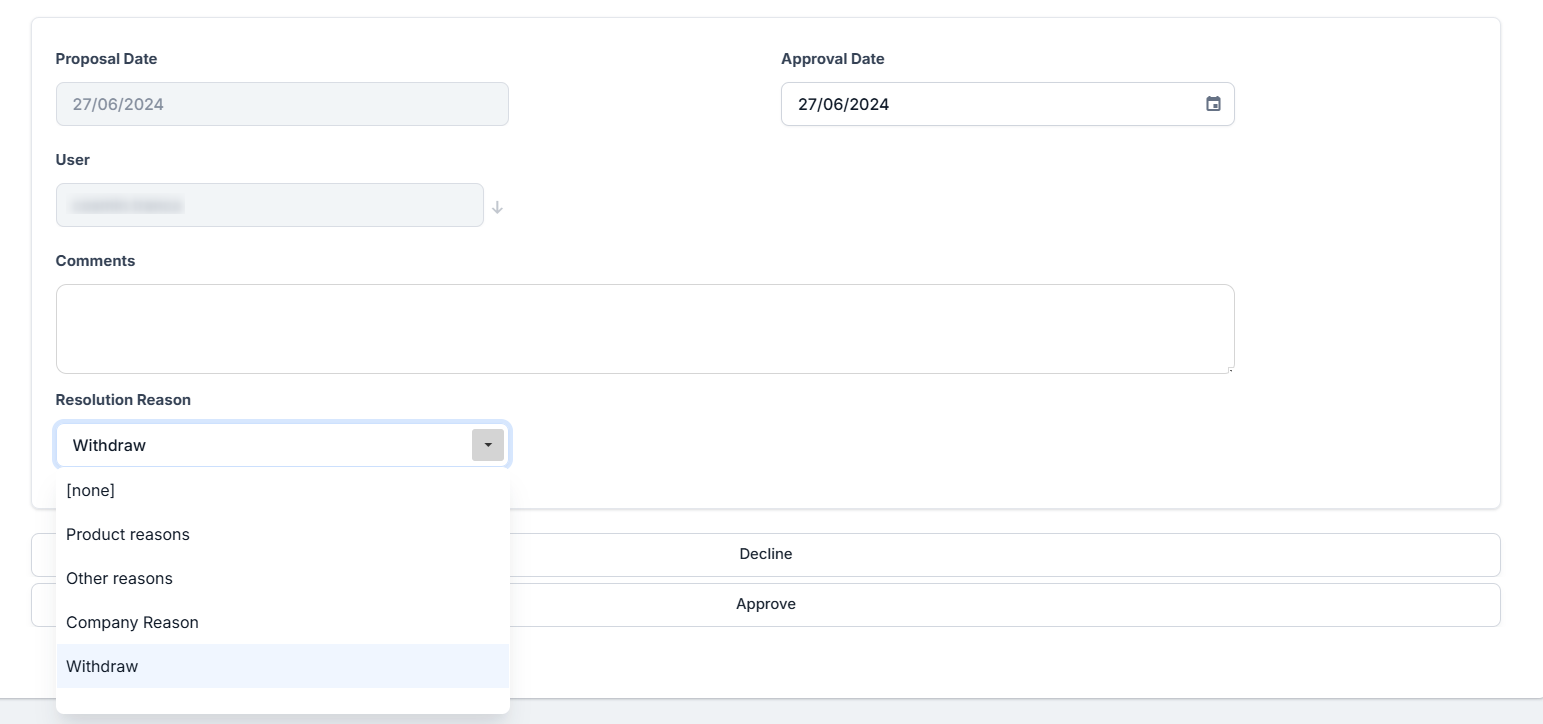Collapse the Resolution Reason dropdown arrow
Screen dimensions: 1543x724
click(x=488, y=445)
